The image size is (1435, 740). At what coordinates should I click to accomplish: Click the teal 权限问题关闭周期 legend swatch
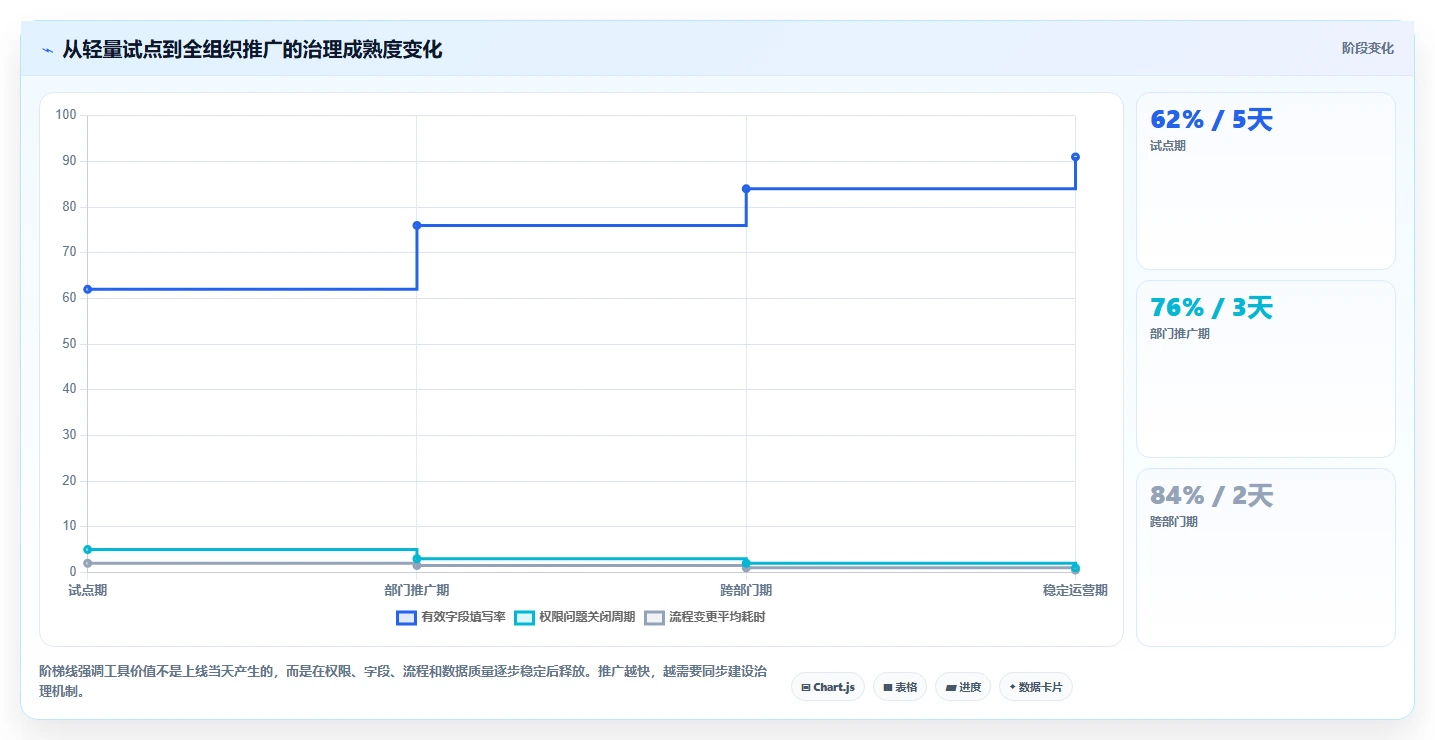click(524, 617)
